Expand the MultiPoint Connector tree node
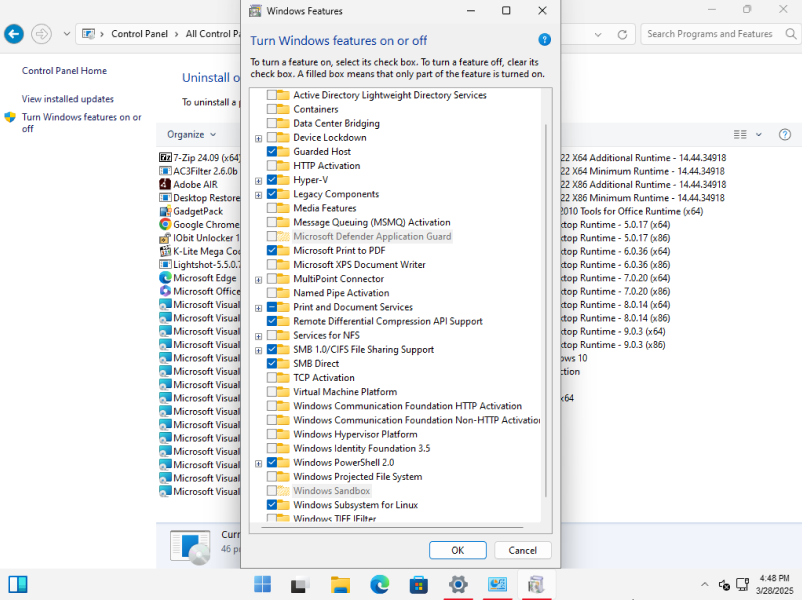 pyautogui.click(x=258, y=280)
